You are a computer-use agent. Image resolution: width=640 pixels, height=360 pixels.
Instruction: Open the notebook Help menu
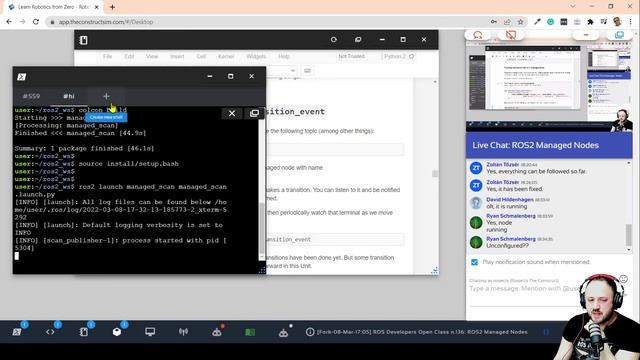[284, 56]
